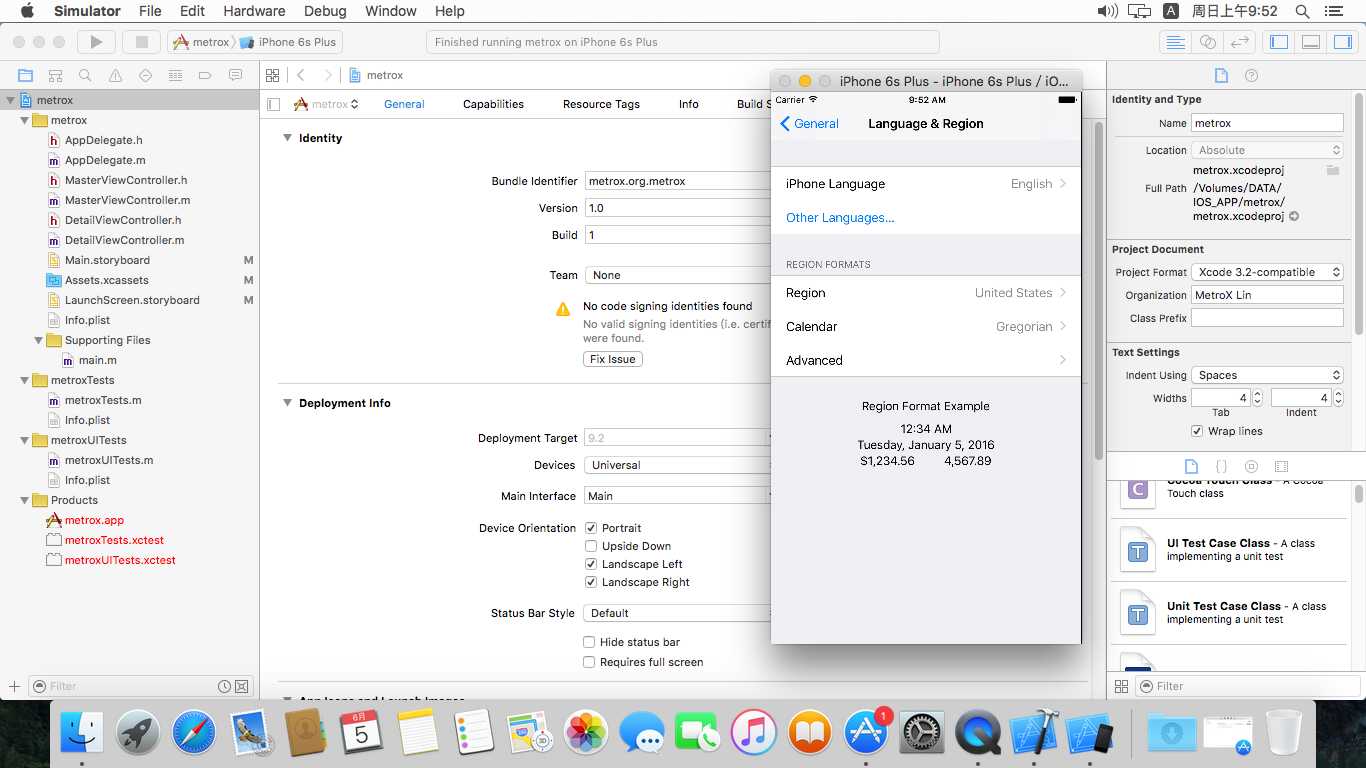Open the App Store from the Dock

pyautogui.click(x=866, y=733)
